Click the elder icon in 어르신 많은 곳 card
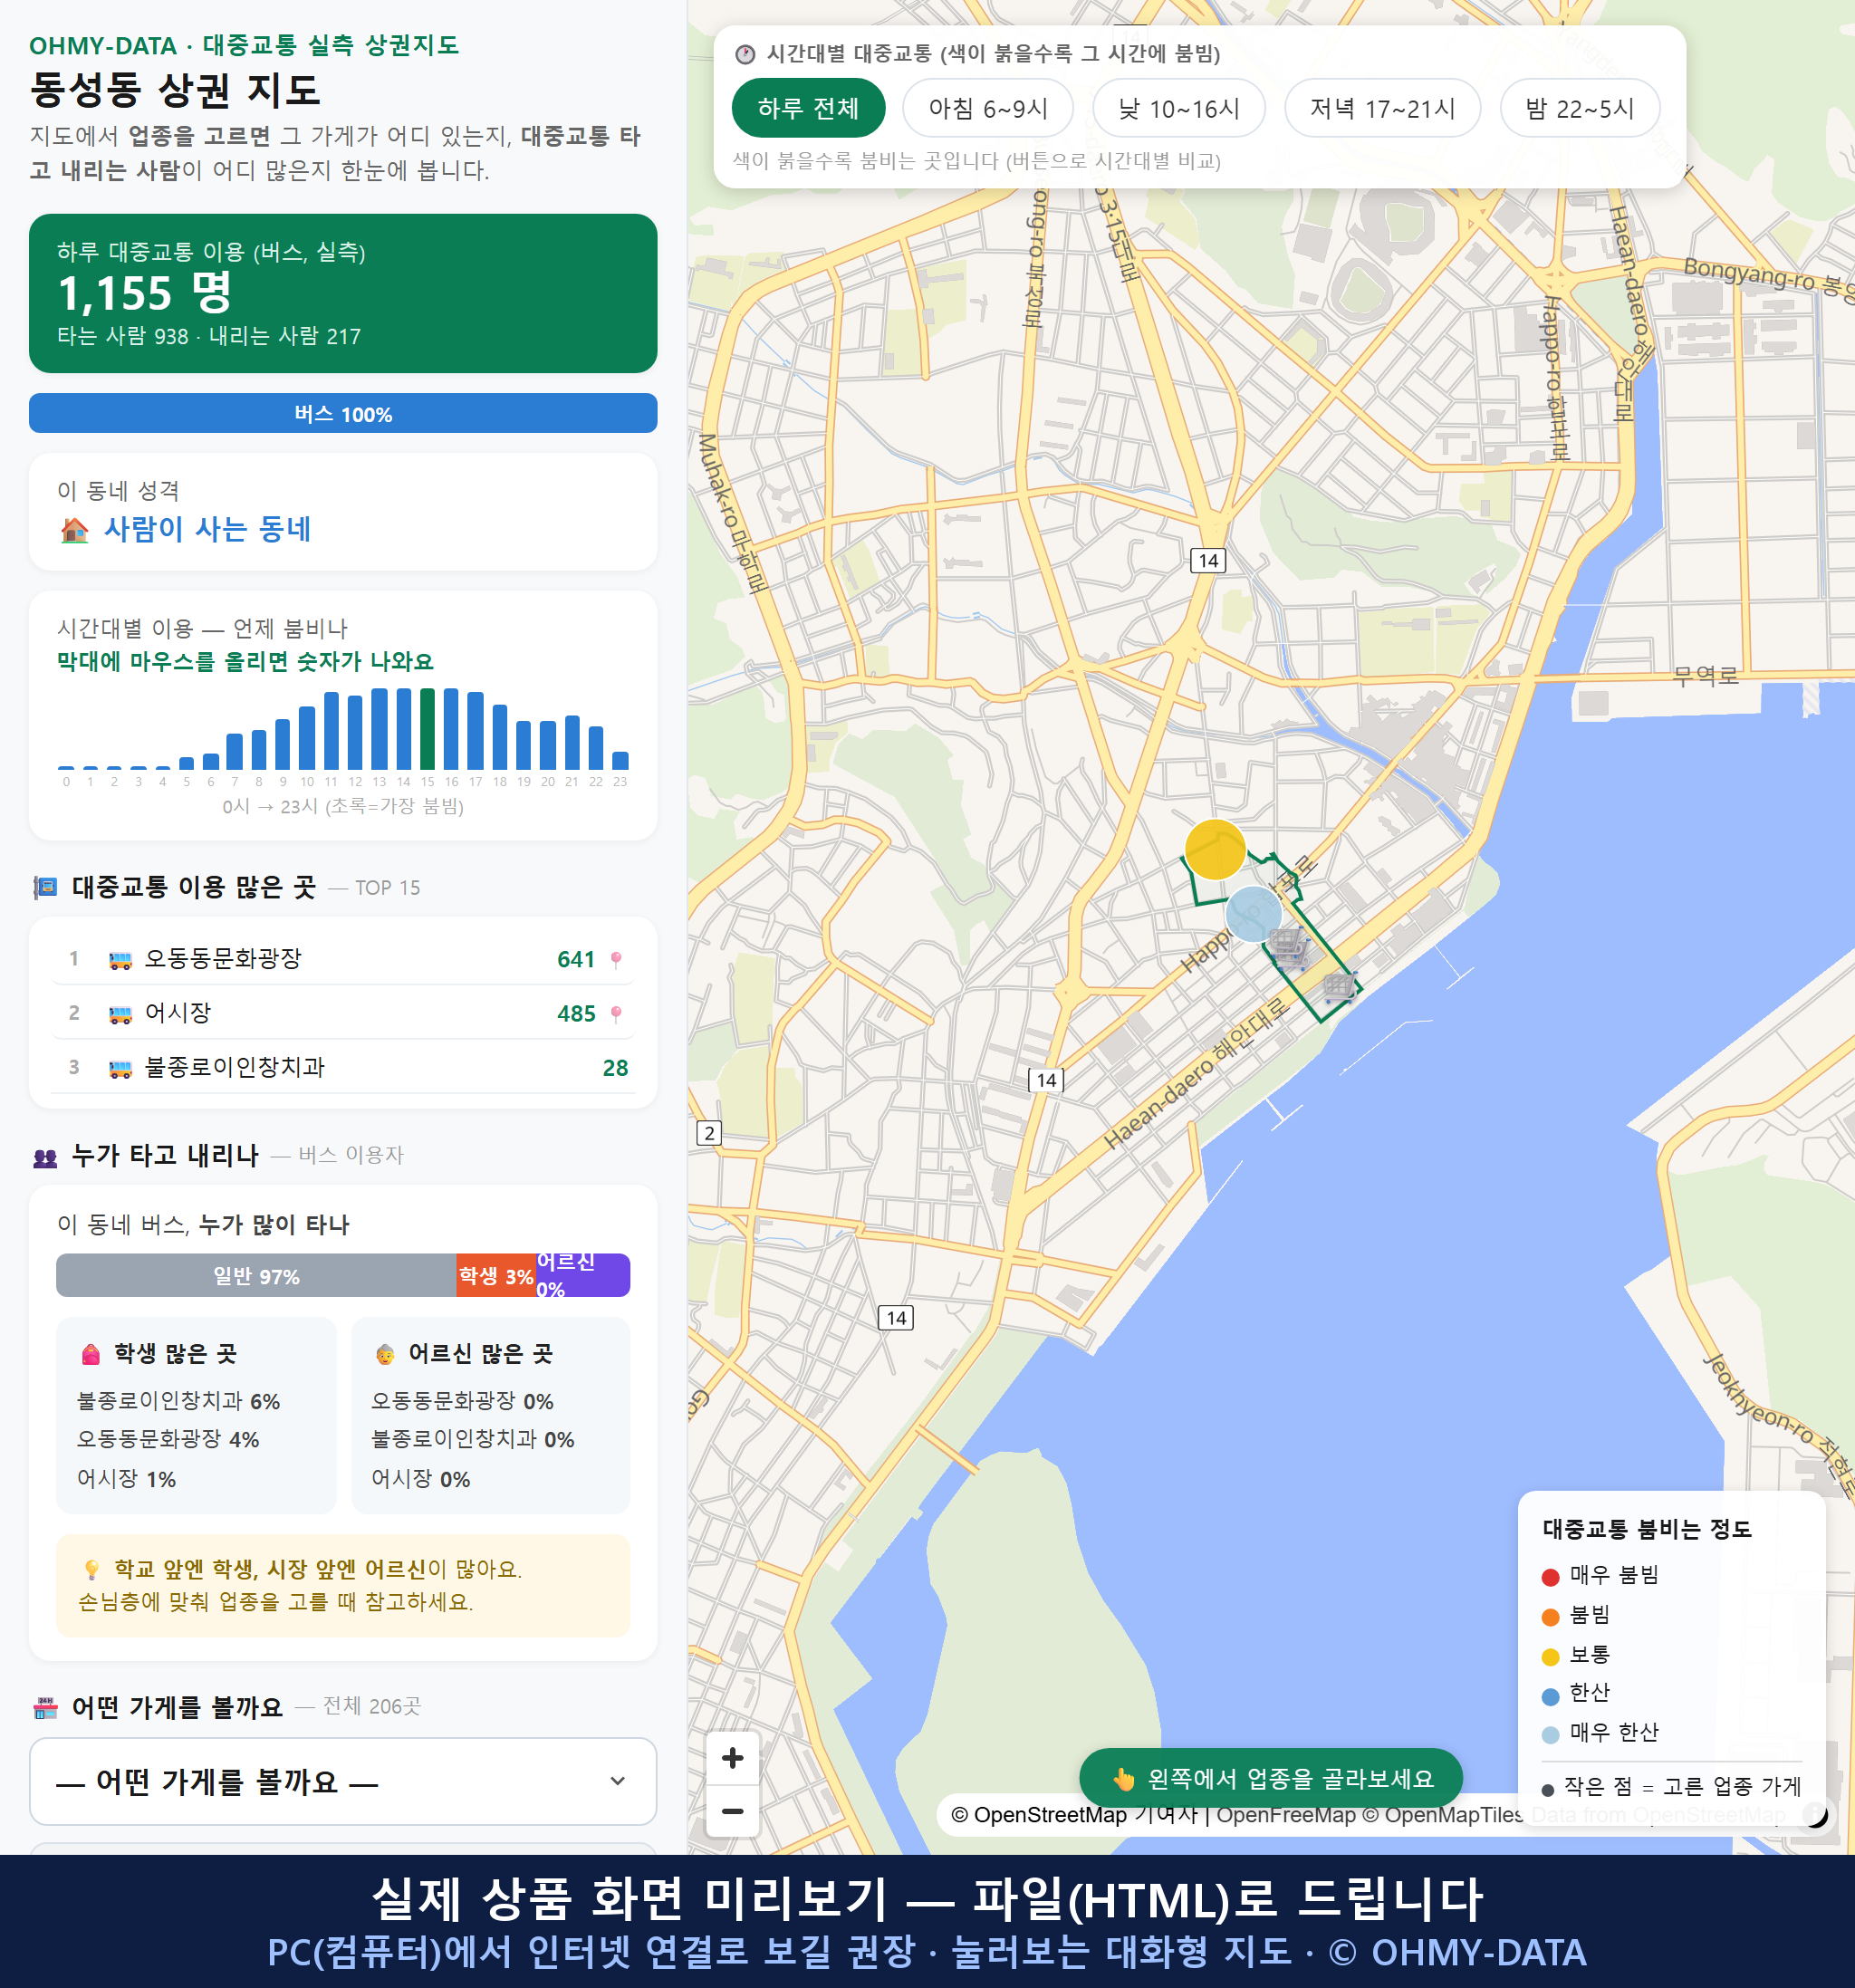Viewport: 1855px width, 1988px height. click(385, 1354)
